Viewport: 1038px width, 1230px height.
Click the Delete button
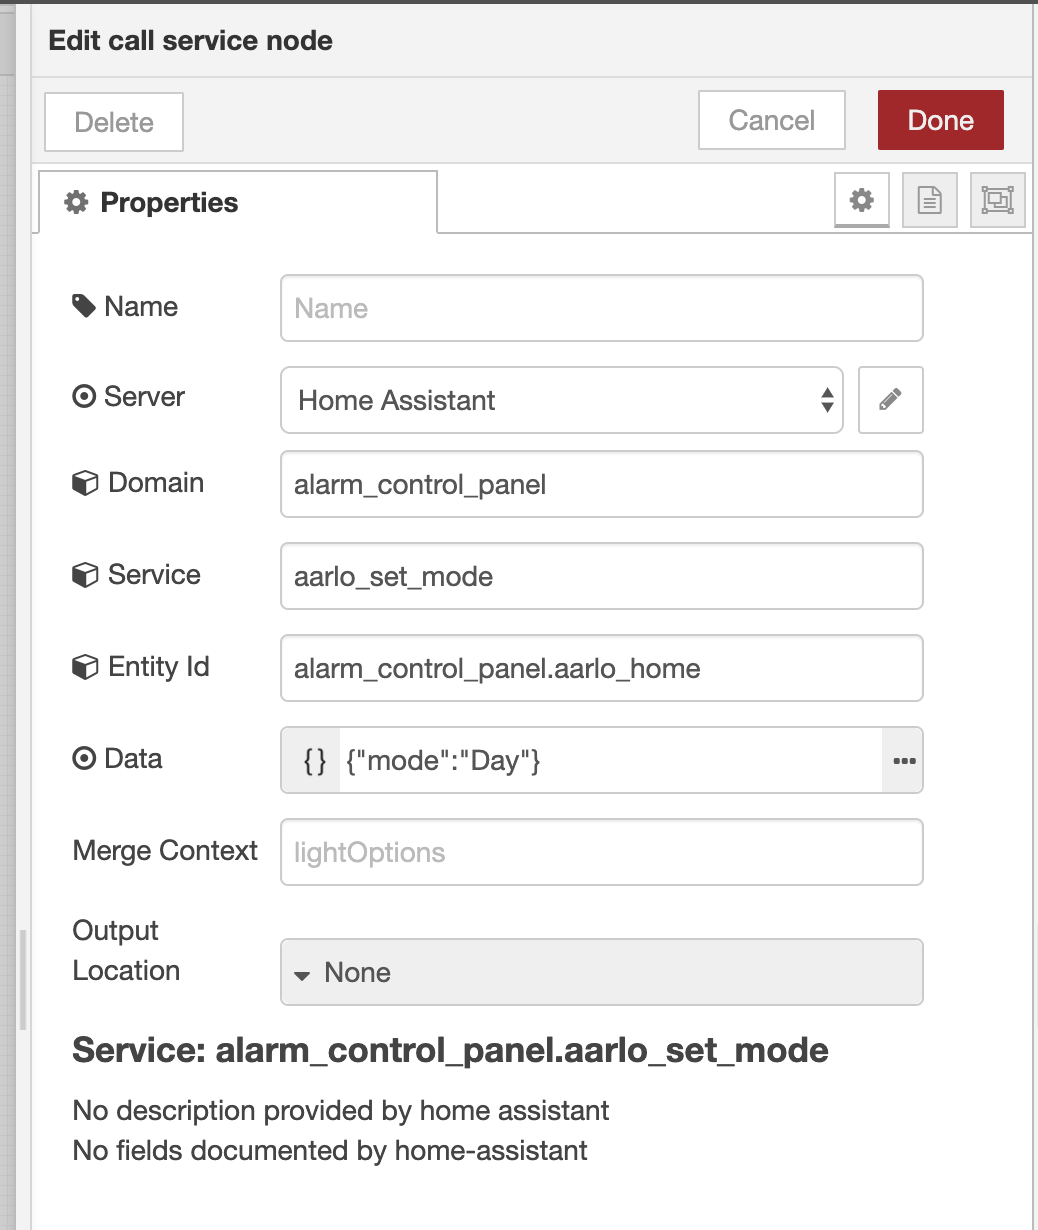pos(114,122)
